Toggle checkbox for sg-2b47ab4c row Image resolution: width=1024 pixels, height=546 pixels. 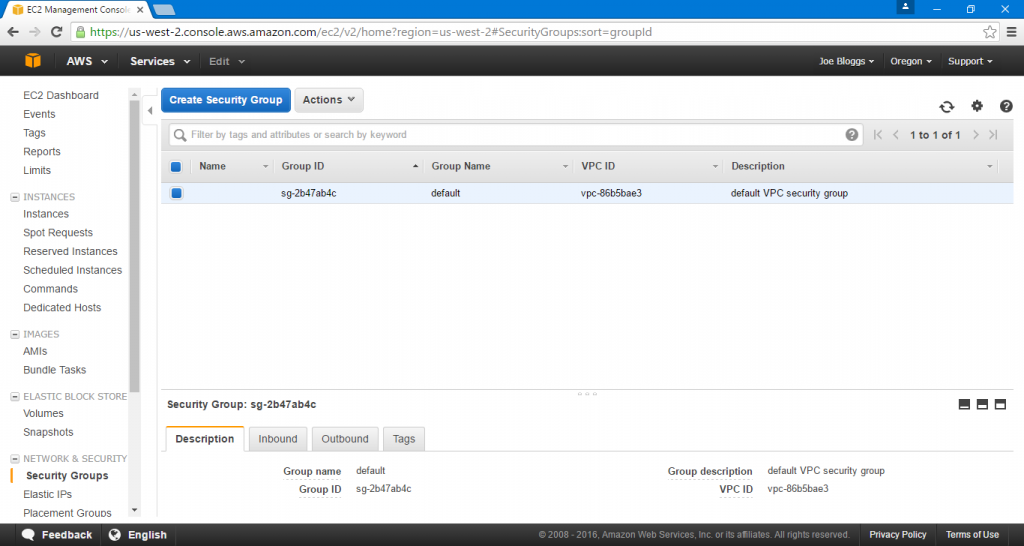click(176, 193)
